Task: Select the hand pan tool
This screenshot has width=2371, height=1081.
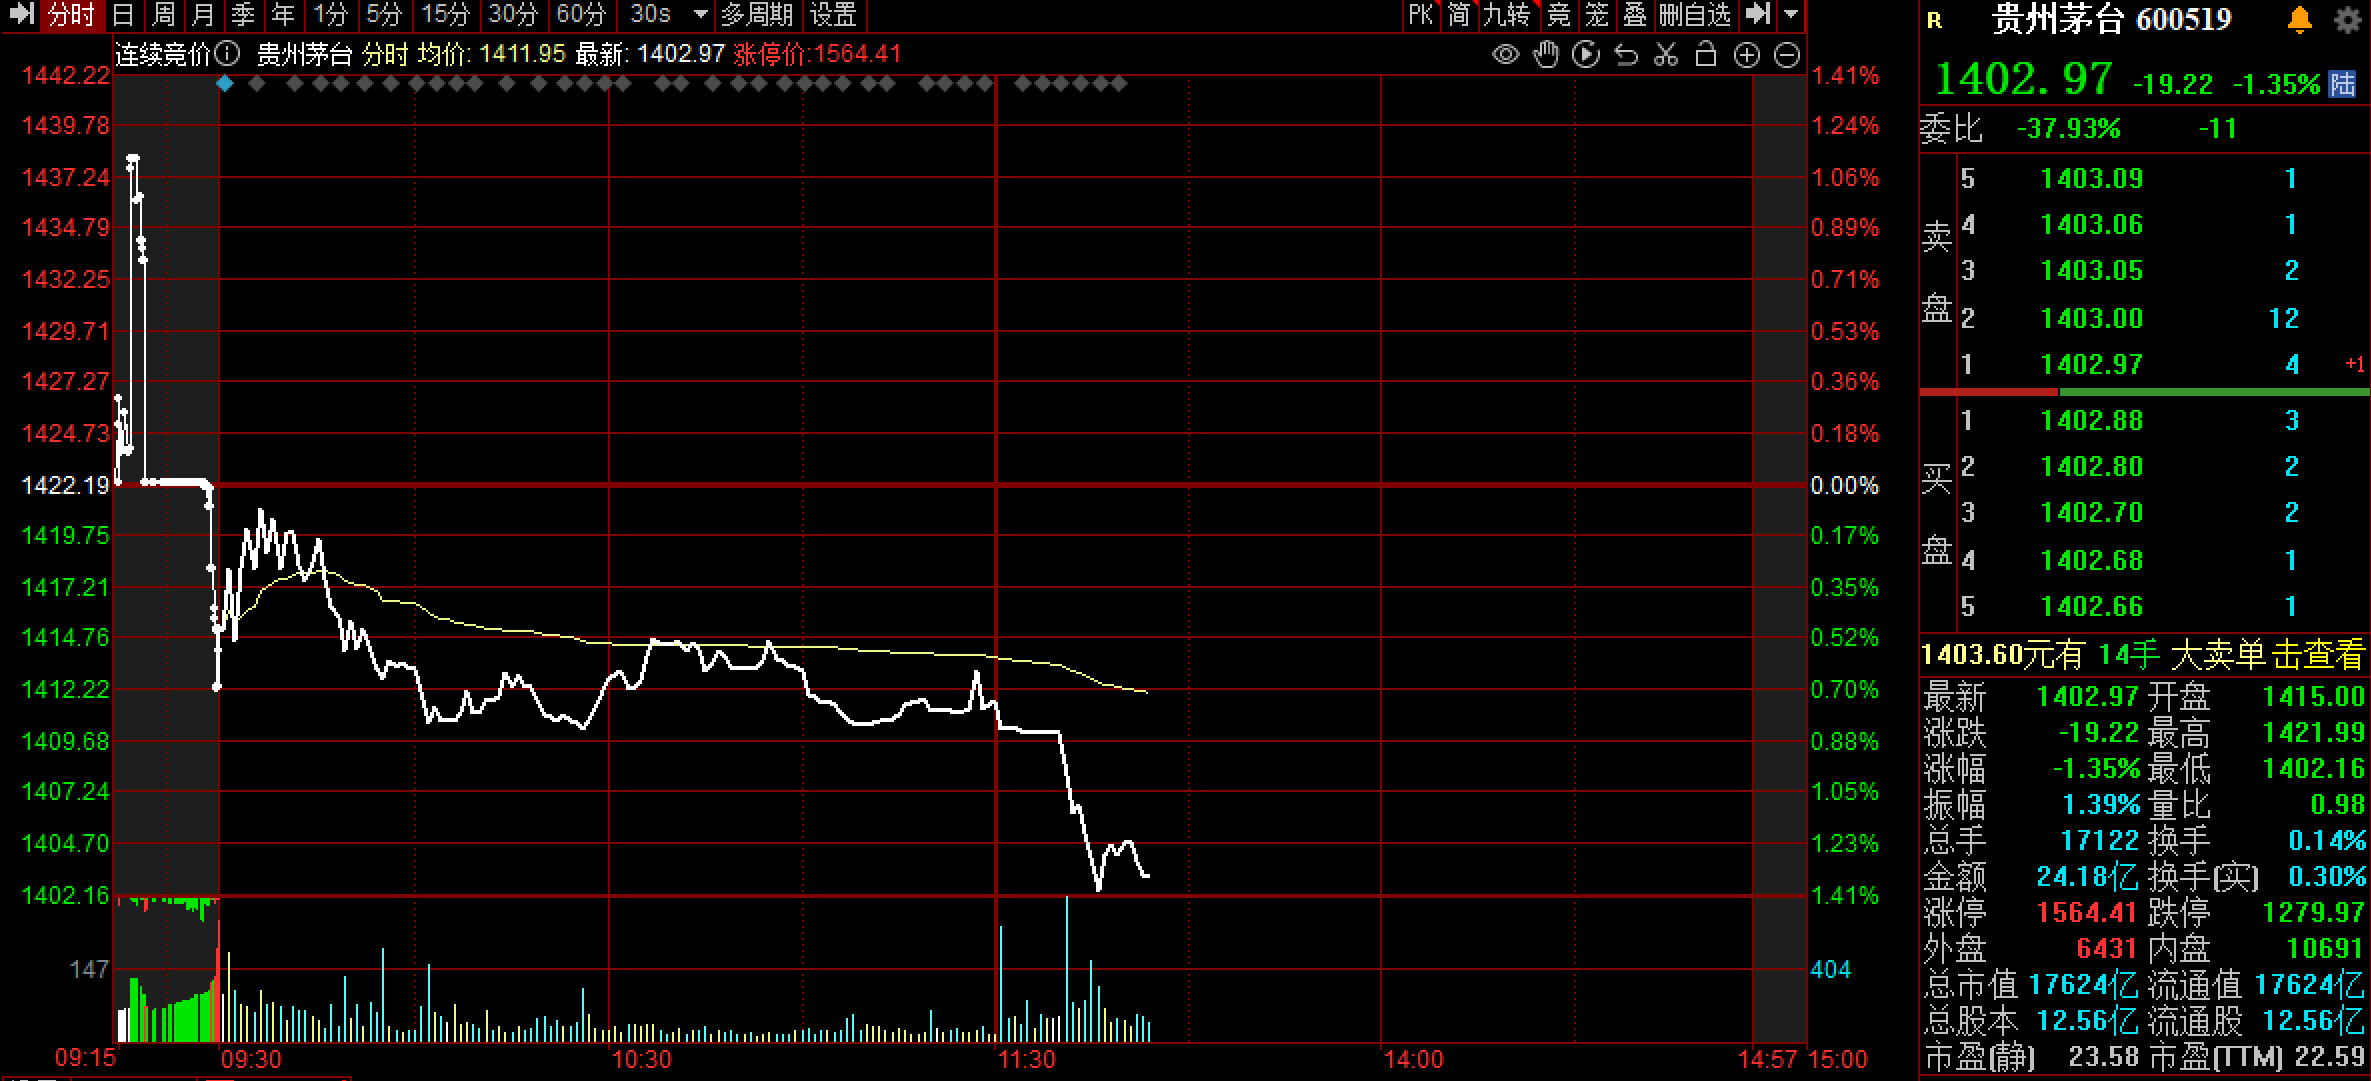Action: click(1546, 55)
